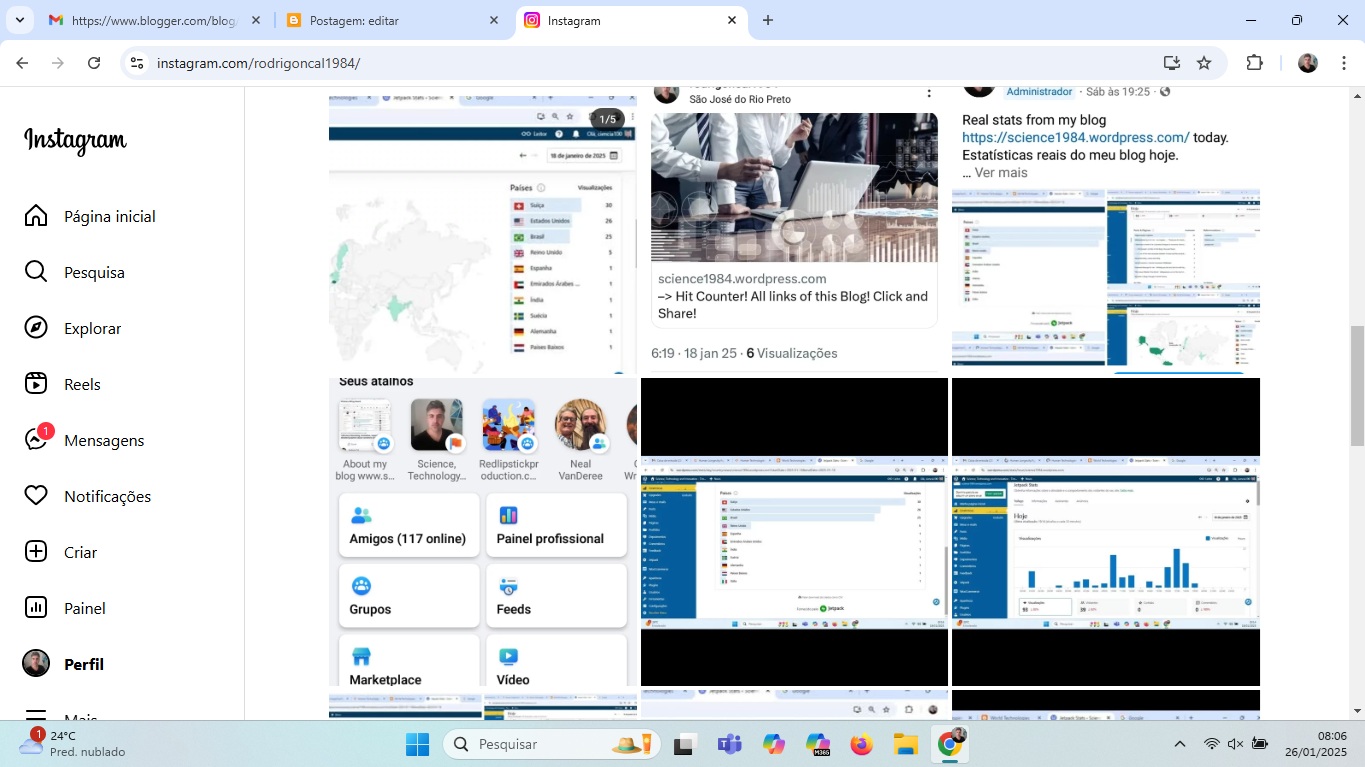Open Task View icon on taskbar
This screenshot has height=767, width=1365.
point(685,744)
